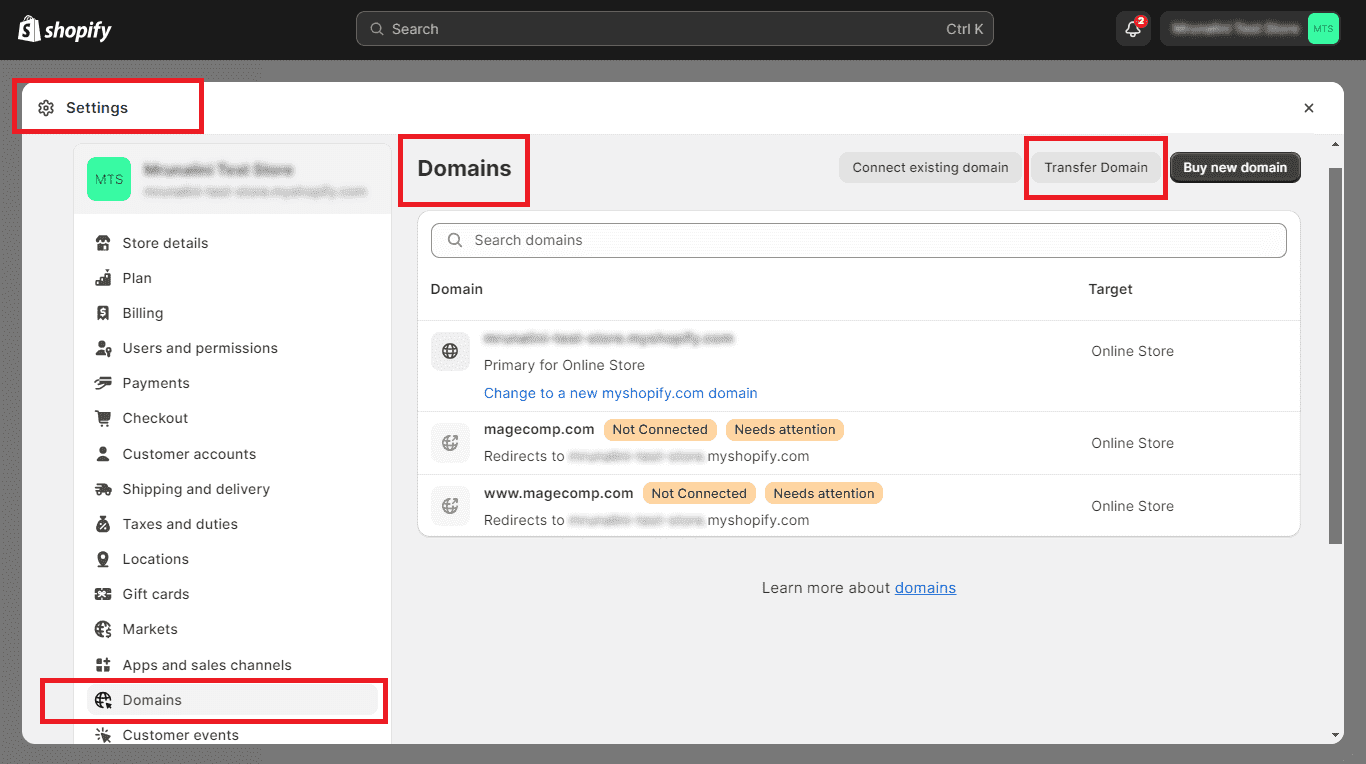The height and width of the screenshot is (764, 1366).
Task: Click the www.magecomp.com domain name
Action: coord(559,493)
